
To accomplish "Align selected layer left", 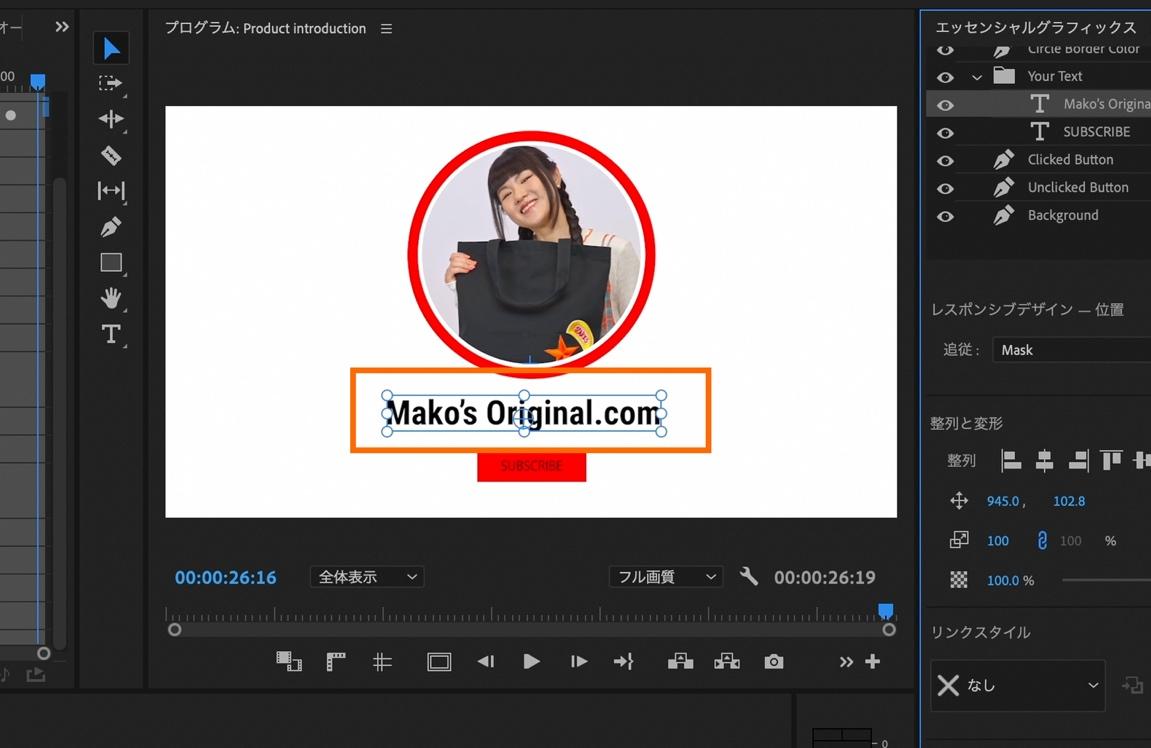I will pyautogui.click(x=1012, y=460).
